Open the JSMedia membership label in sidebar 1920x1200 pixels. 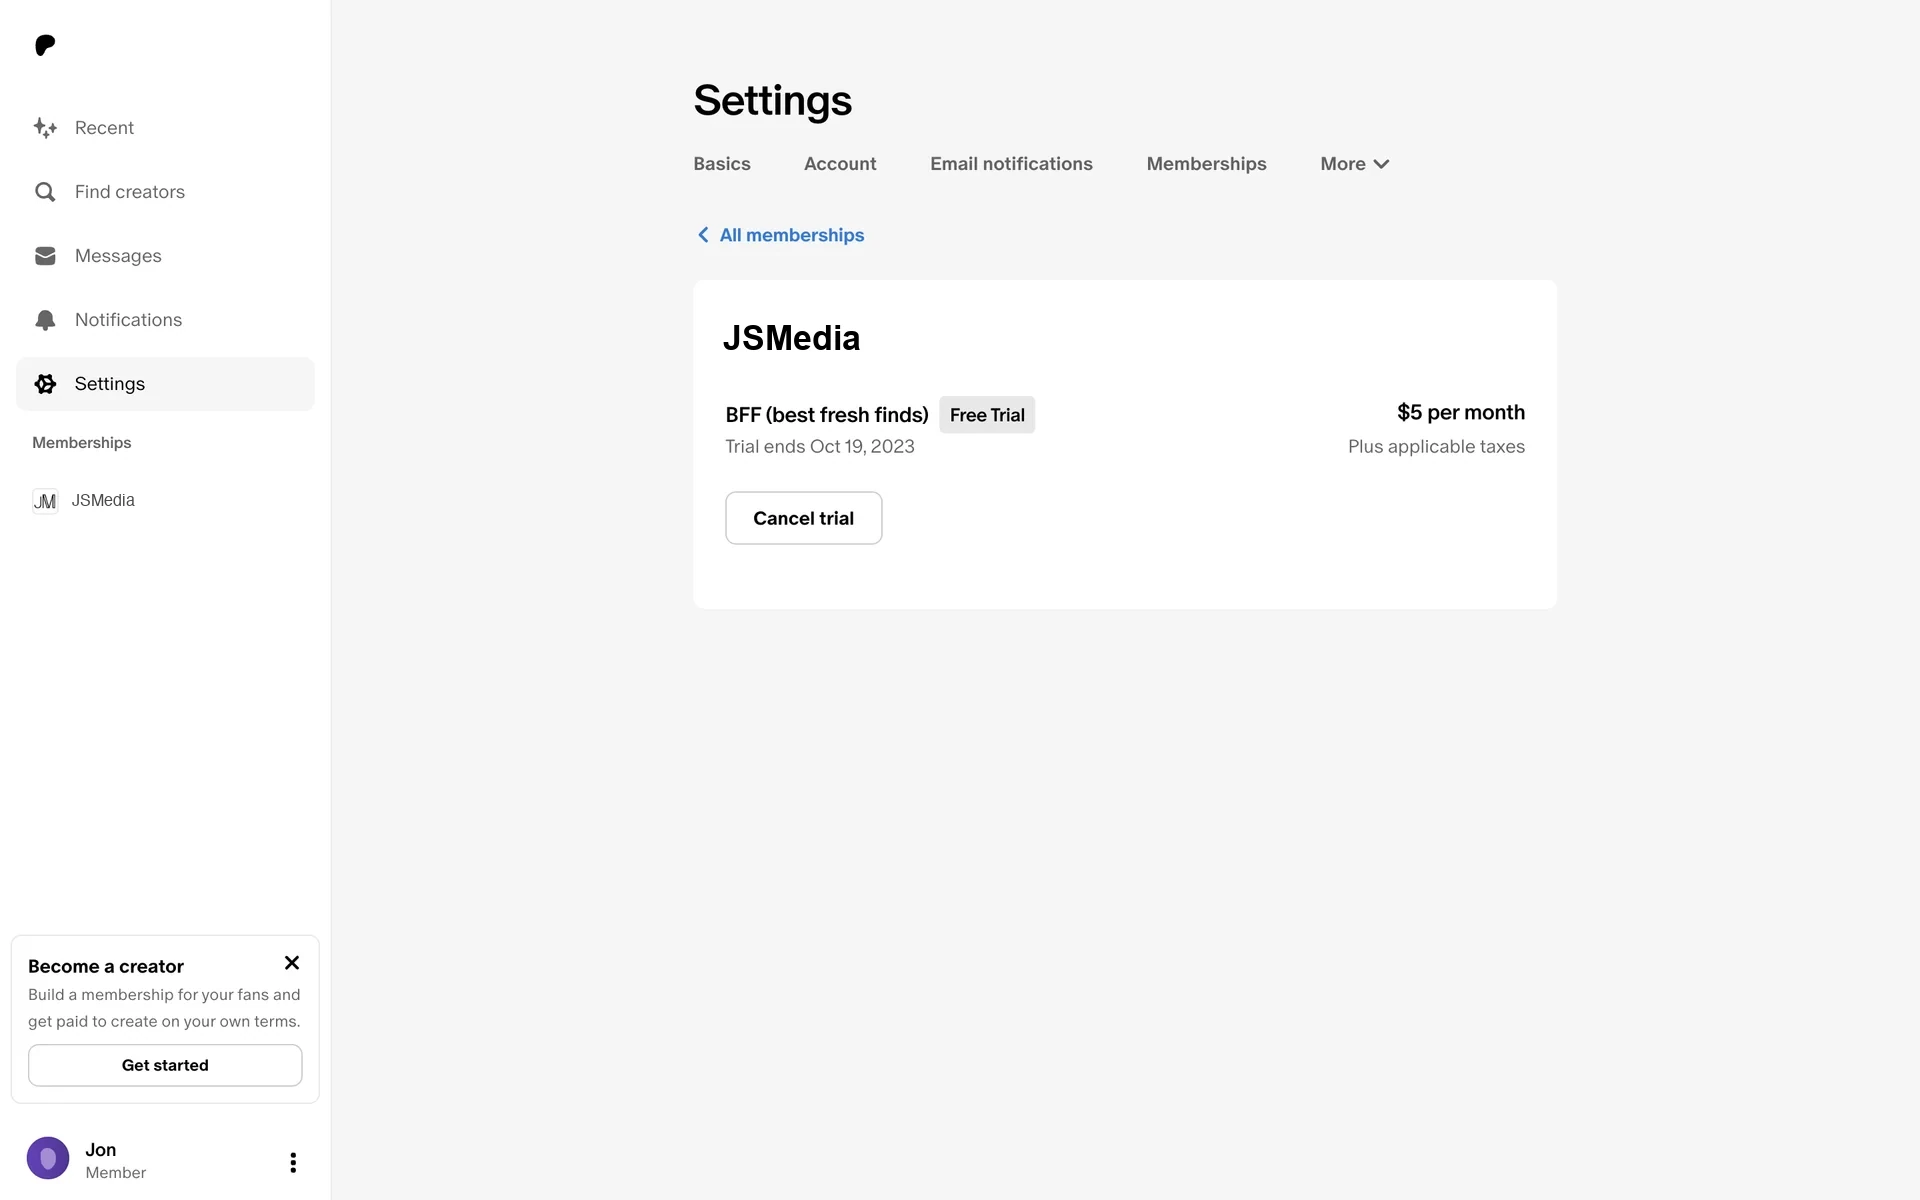(103, 500)
